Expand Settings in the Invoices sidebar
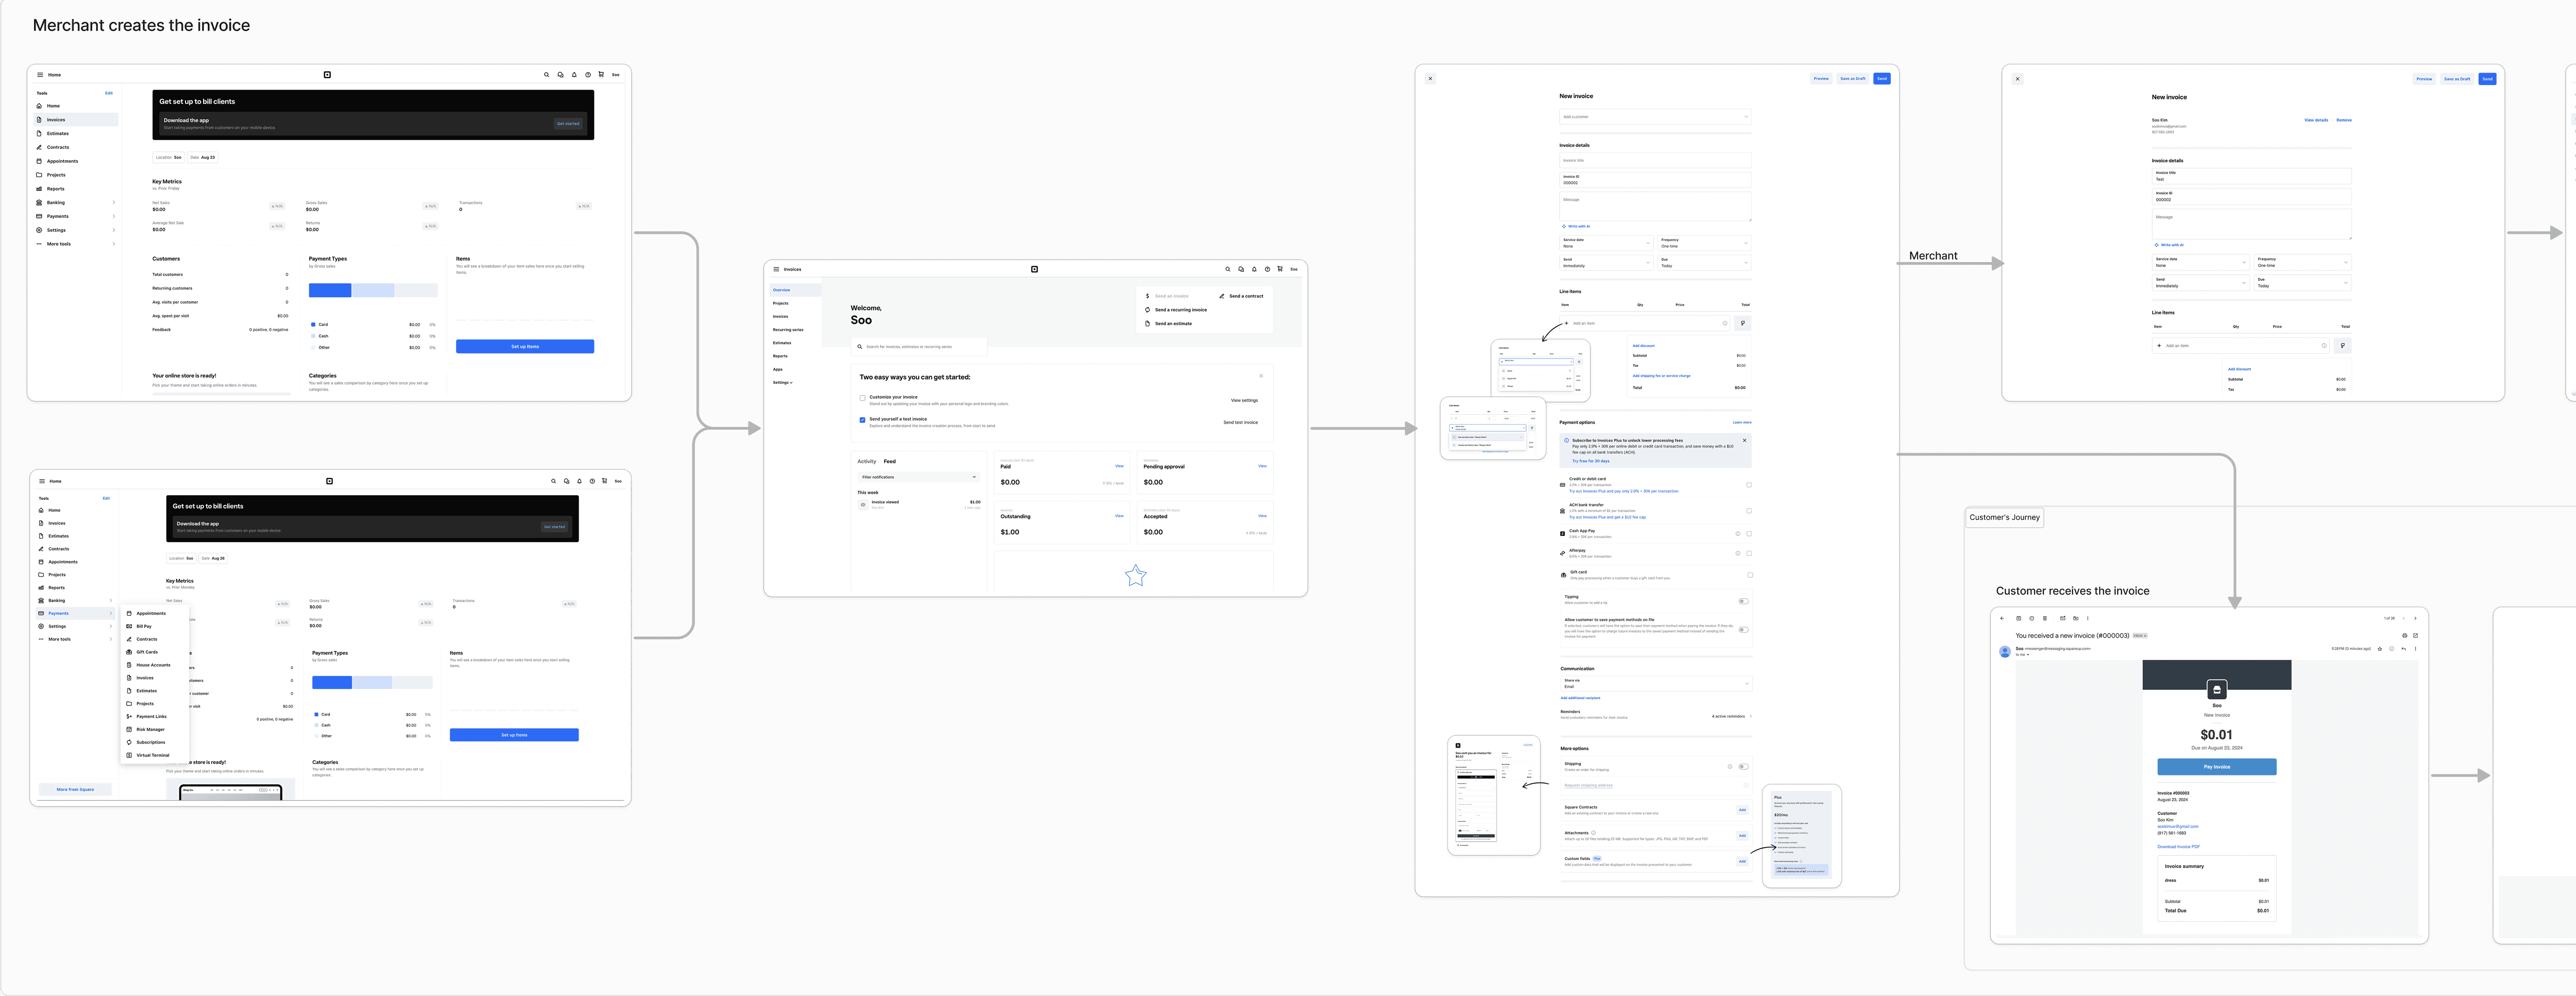Viewport: 2576px width, 996px height. coord(782,382)
